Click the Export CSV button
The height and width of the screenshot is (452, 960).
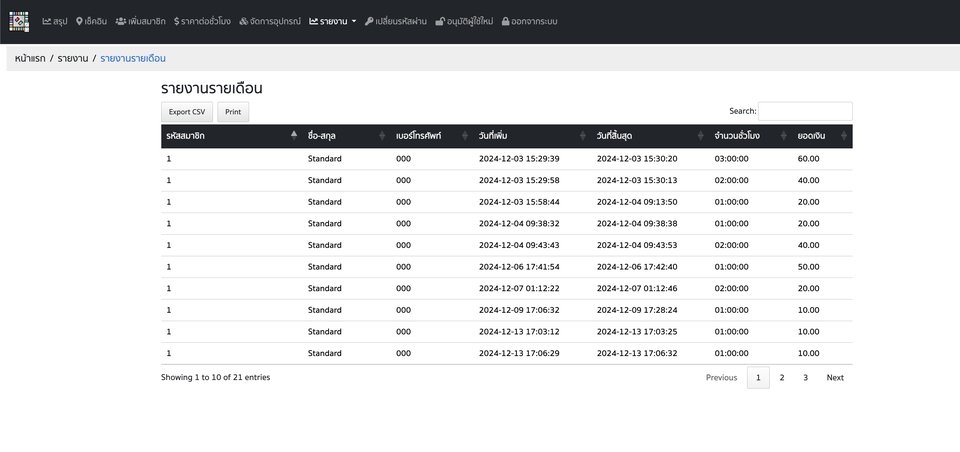[x=186, y=112]
